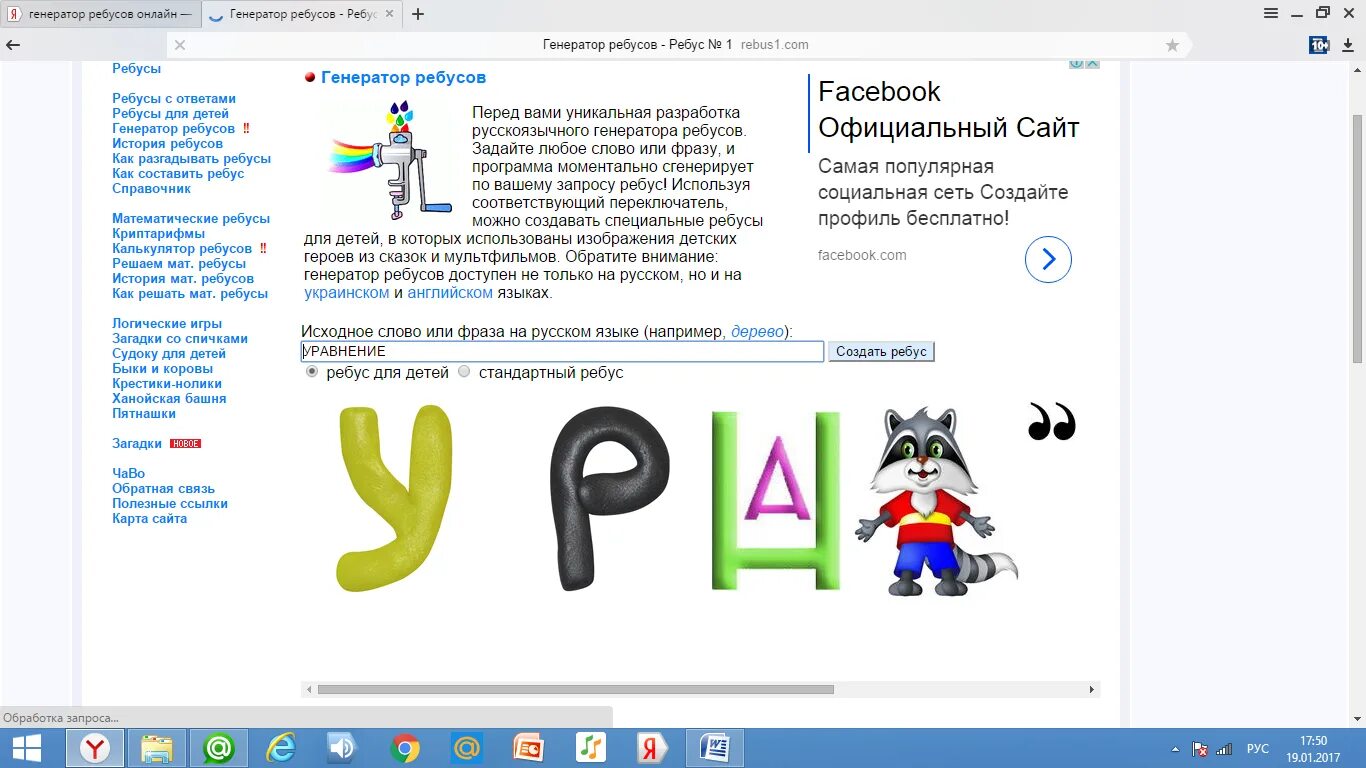Stop page loading with the X icon
This screenshot has width=1366, height=768.
180,45
